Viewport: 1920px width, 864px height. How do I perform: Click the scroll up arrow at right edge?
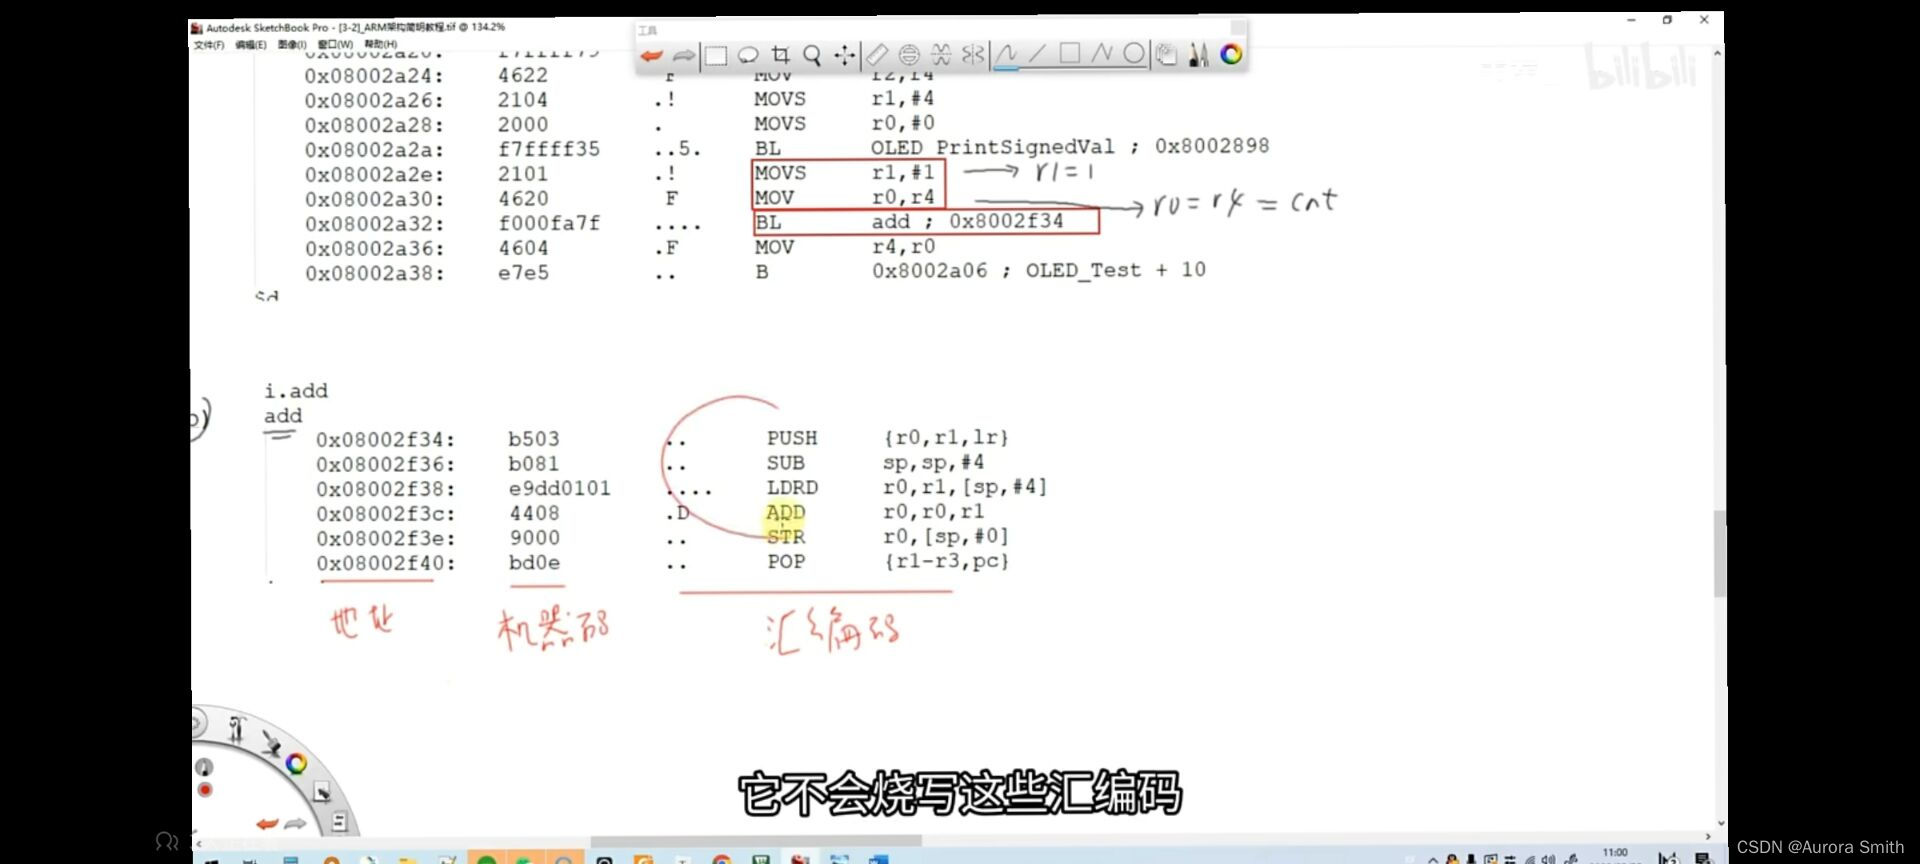[1718, 53]
